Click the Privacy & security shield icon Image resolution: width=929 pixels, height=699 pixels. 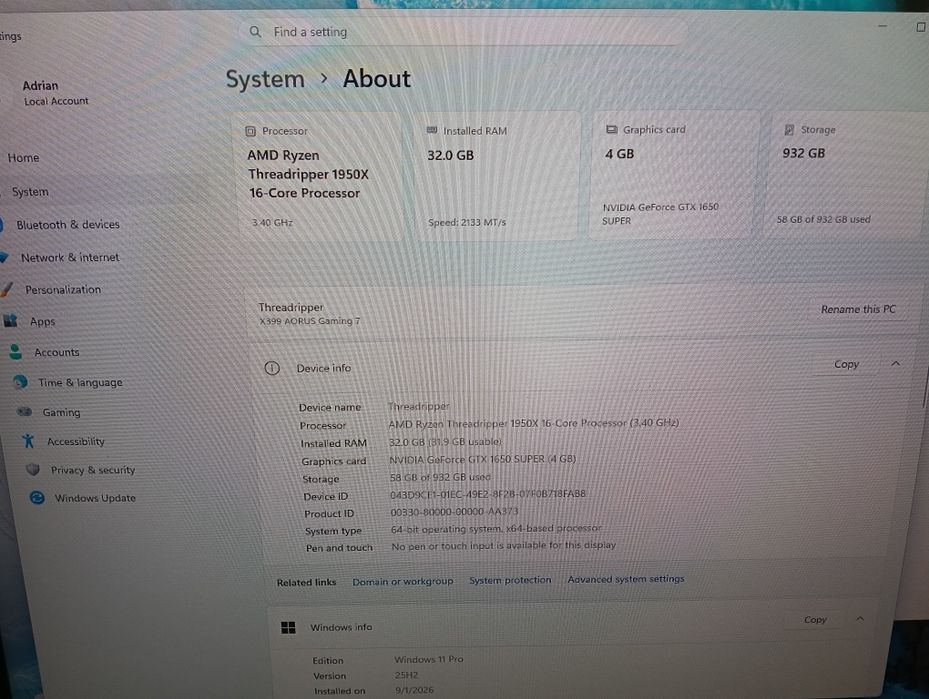point(33,469)
